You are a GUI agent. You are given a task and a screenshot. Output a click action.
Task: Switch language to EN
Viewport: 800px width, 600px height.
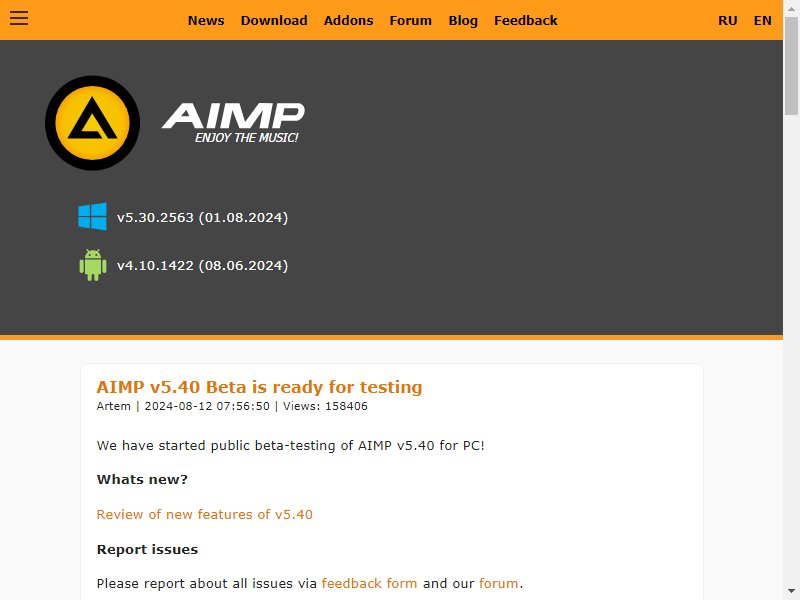click(x=763, y=20)
